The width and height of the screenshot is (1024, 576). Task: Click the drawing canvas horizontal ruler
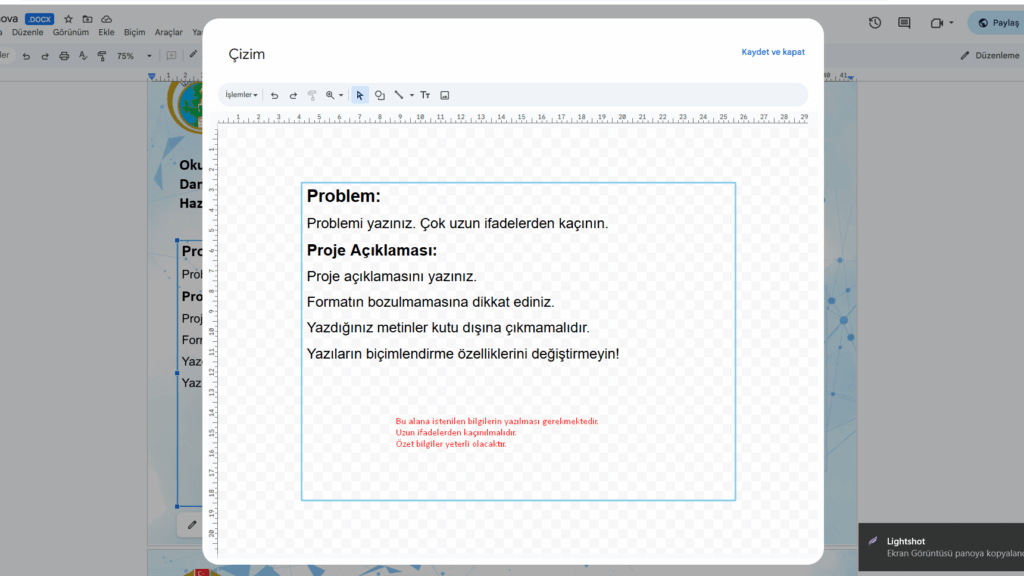[513, 118]
